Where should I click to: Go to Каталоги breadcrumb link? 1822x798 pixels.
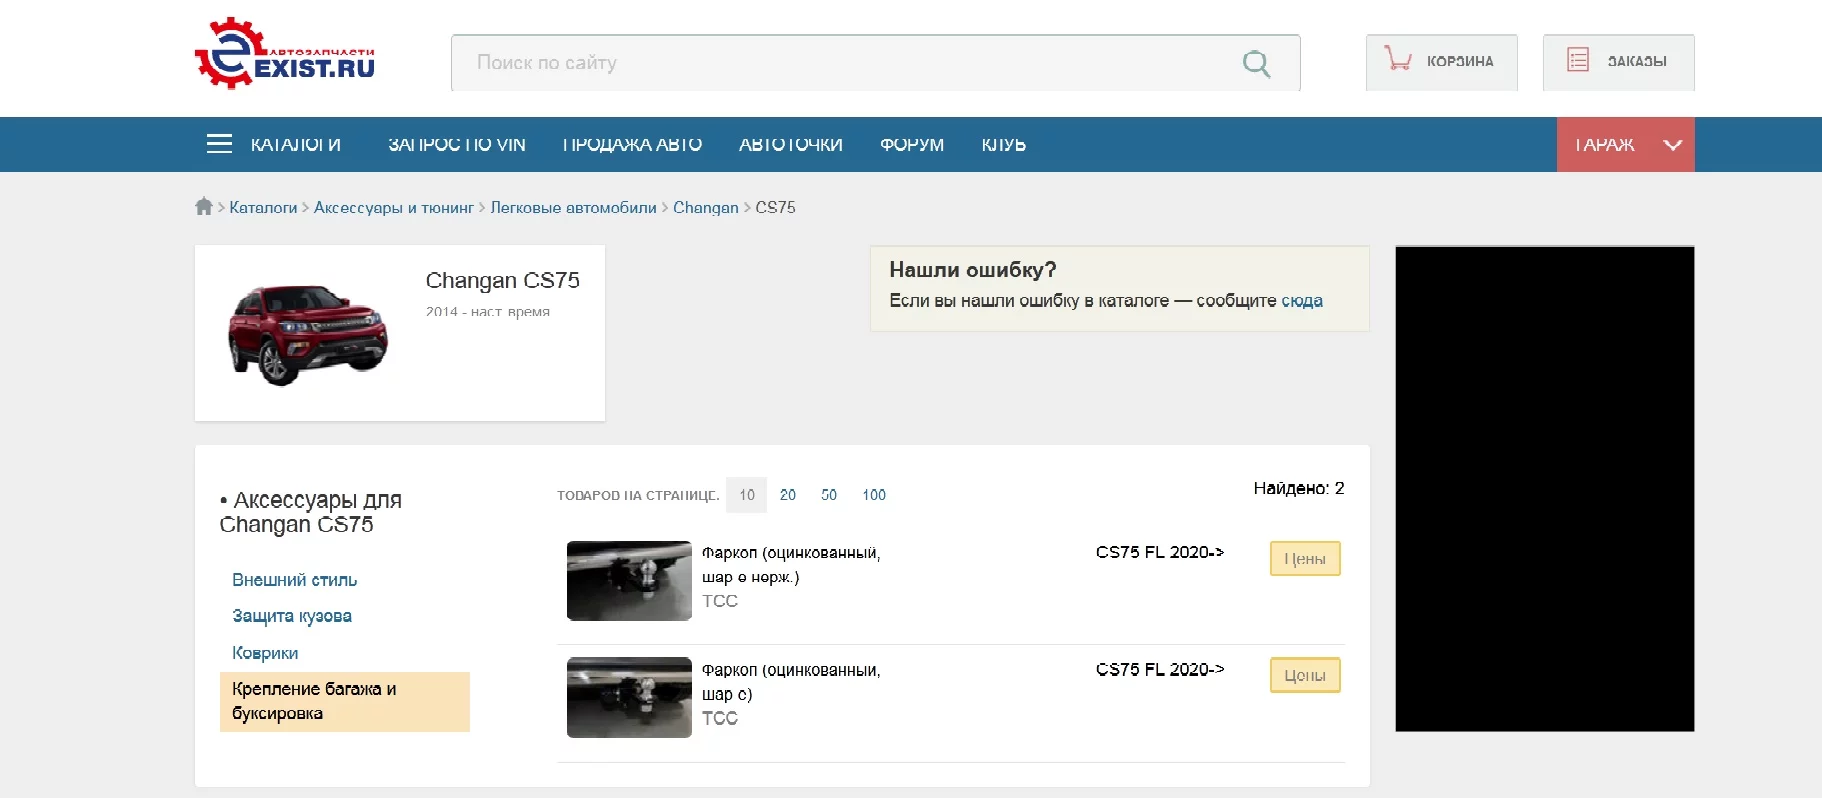(263, 207)
